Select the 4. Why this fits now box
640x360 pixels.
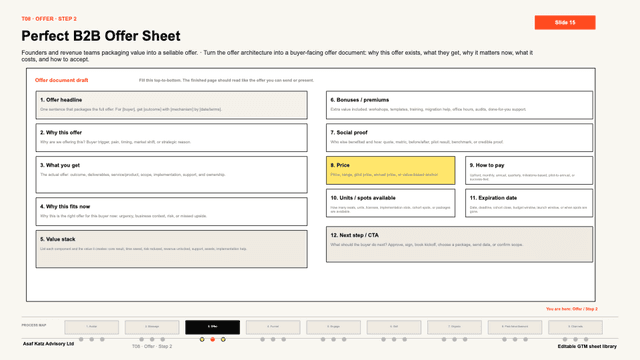pyautogui.click(x=171, y=212)
